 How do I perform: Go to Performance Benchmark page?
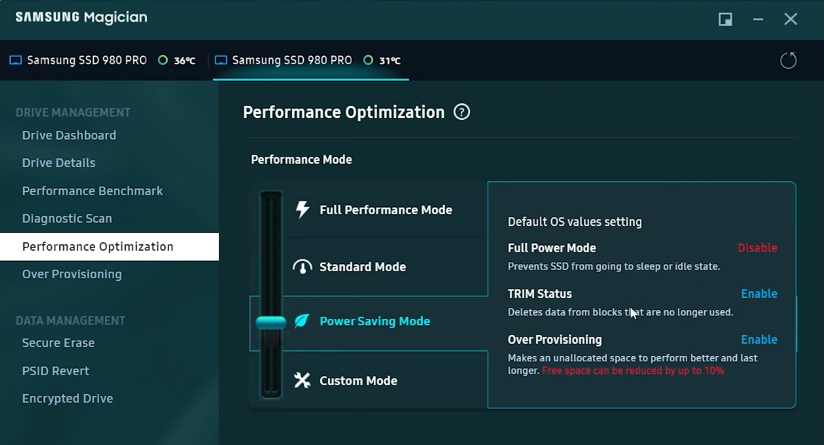92,191
